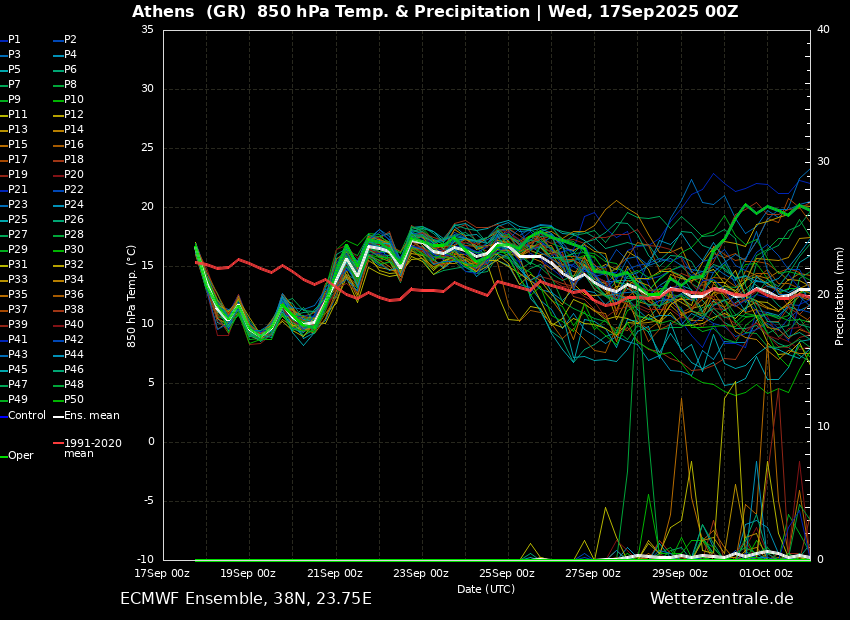Screen dimensions: 850x620
Task: Click the ECMWF Ensemble, 38N, 23.75E caption
Action: click(x=246, y=599)
